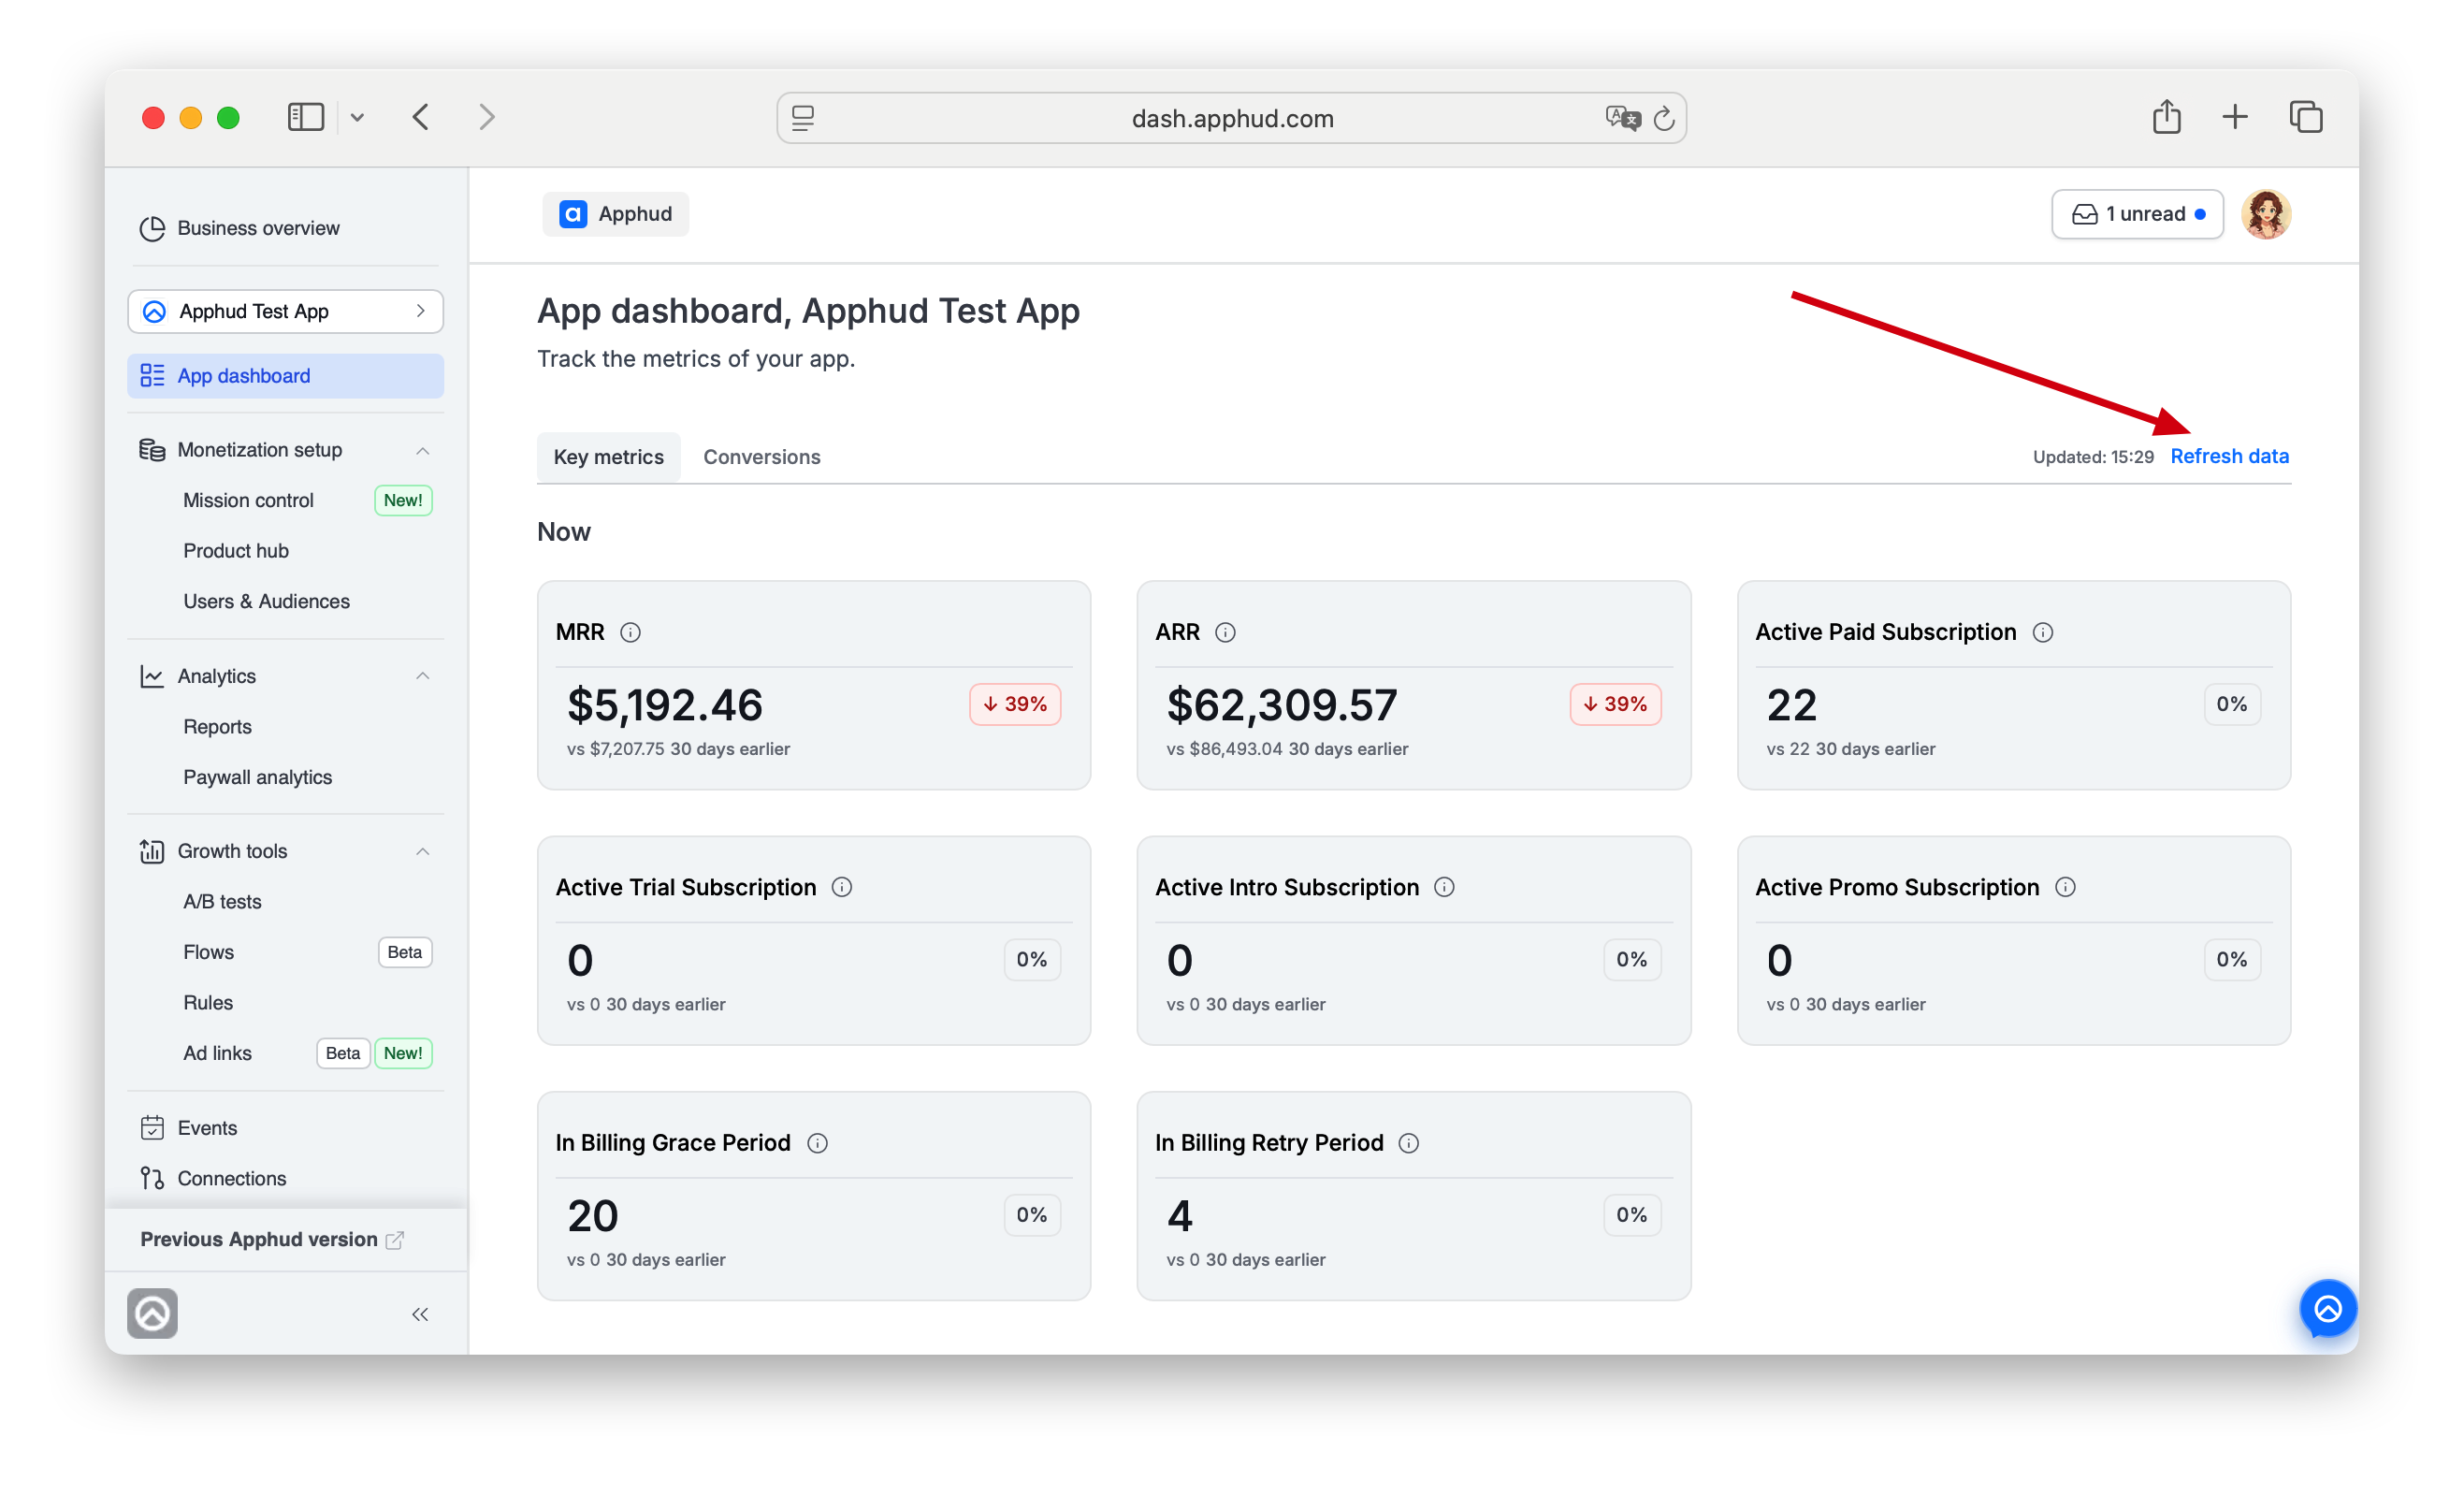The image size is (2464, 1495).
Task: Click the ARR value $62,309.57
Action: [1282, 705]
